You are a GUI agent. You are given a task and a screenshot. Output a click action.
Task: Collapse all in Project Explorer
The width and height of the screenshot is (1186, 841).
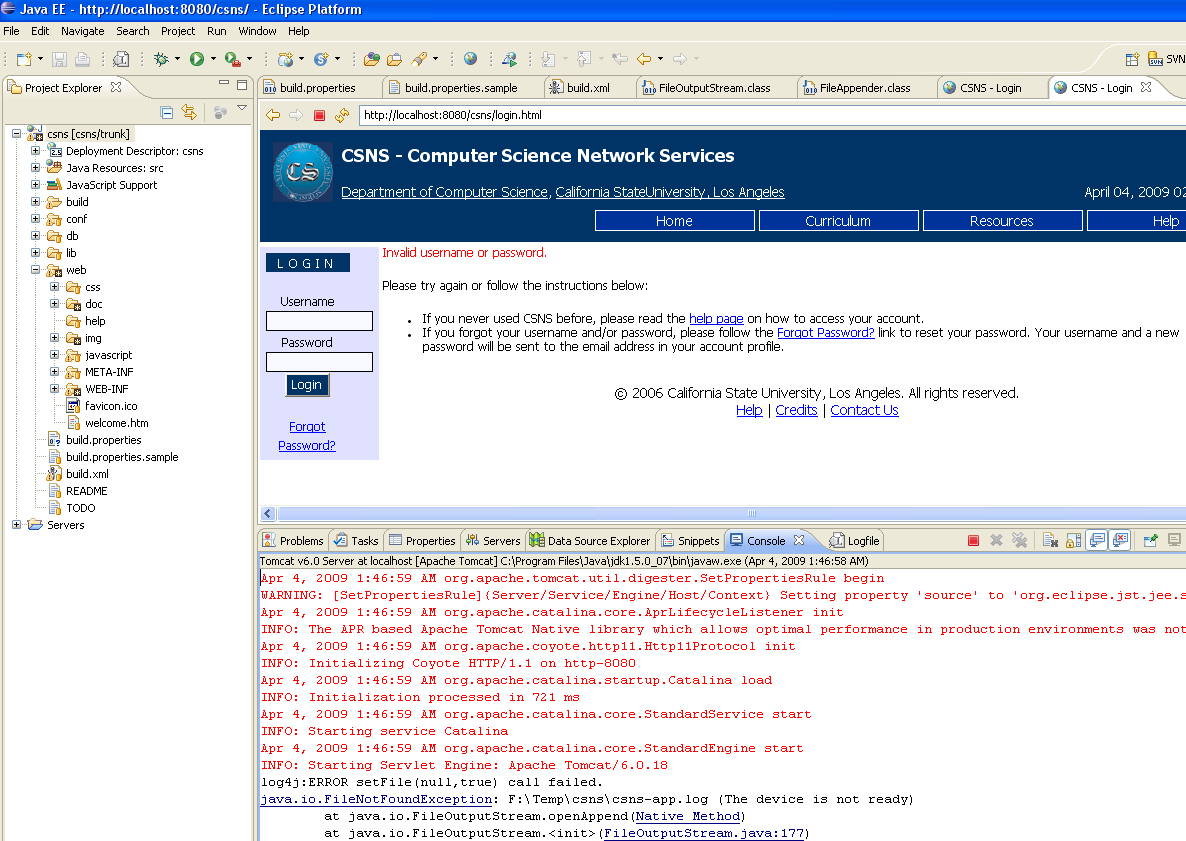point(167,112)
